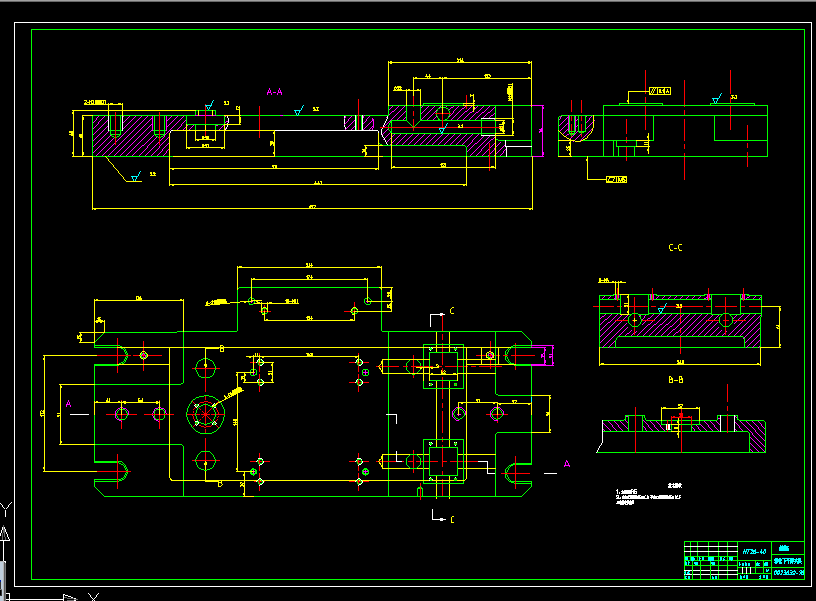Pick the upper B section letter in plan view

[x=222, y=349]
